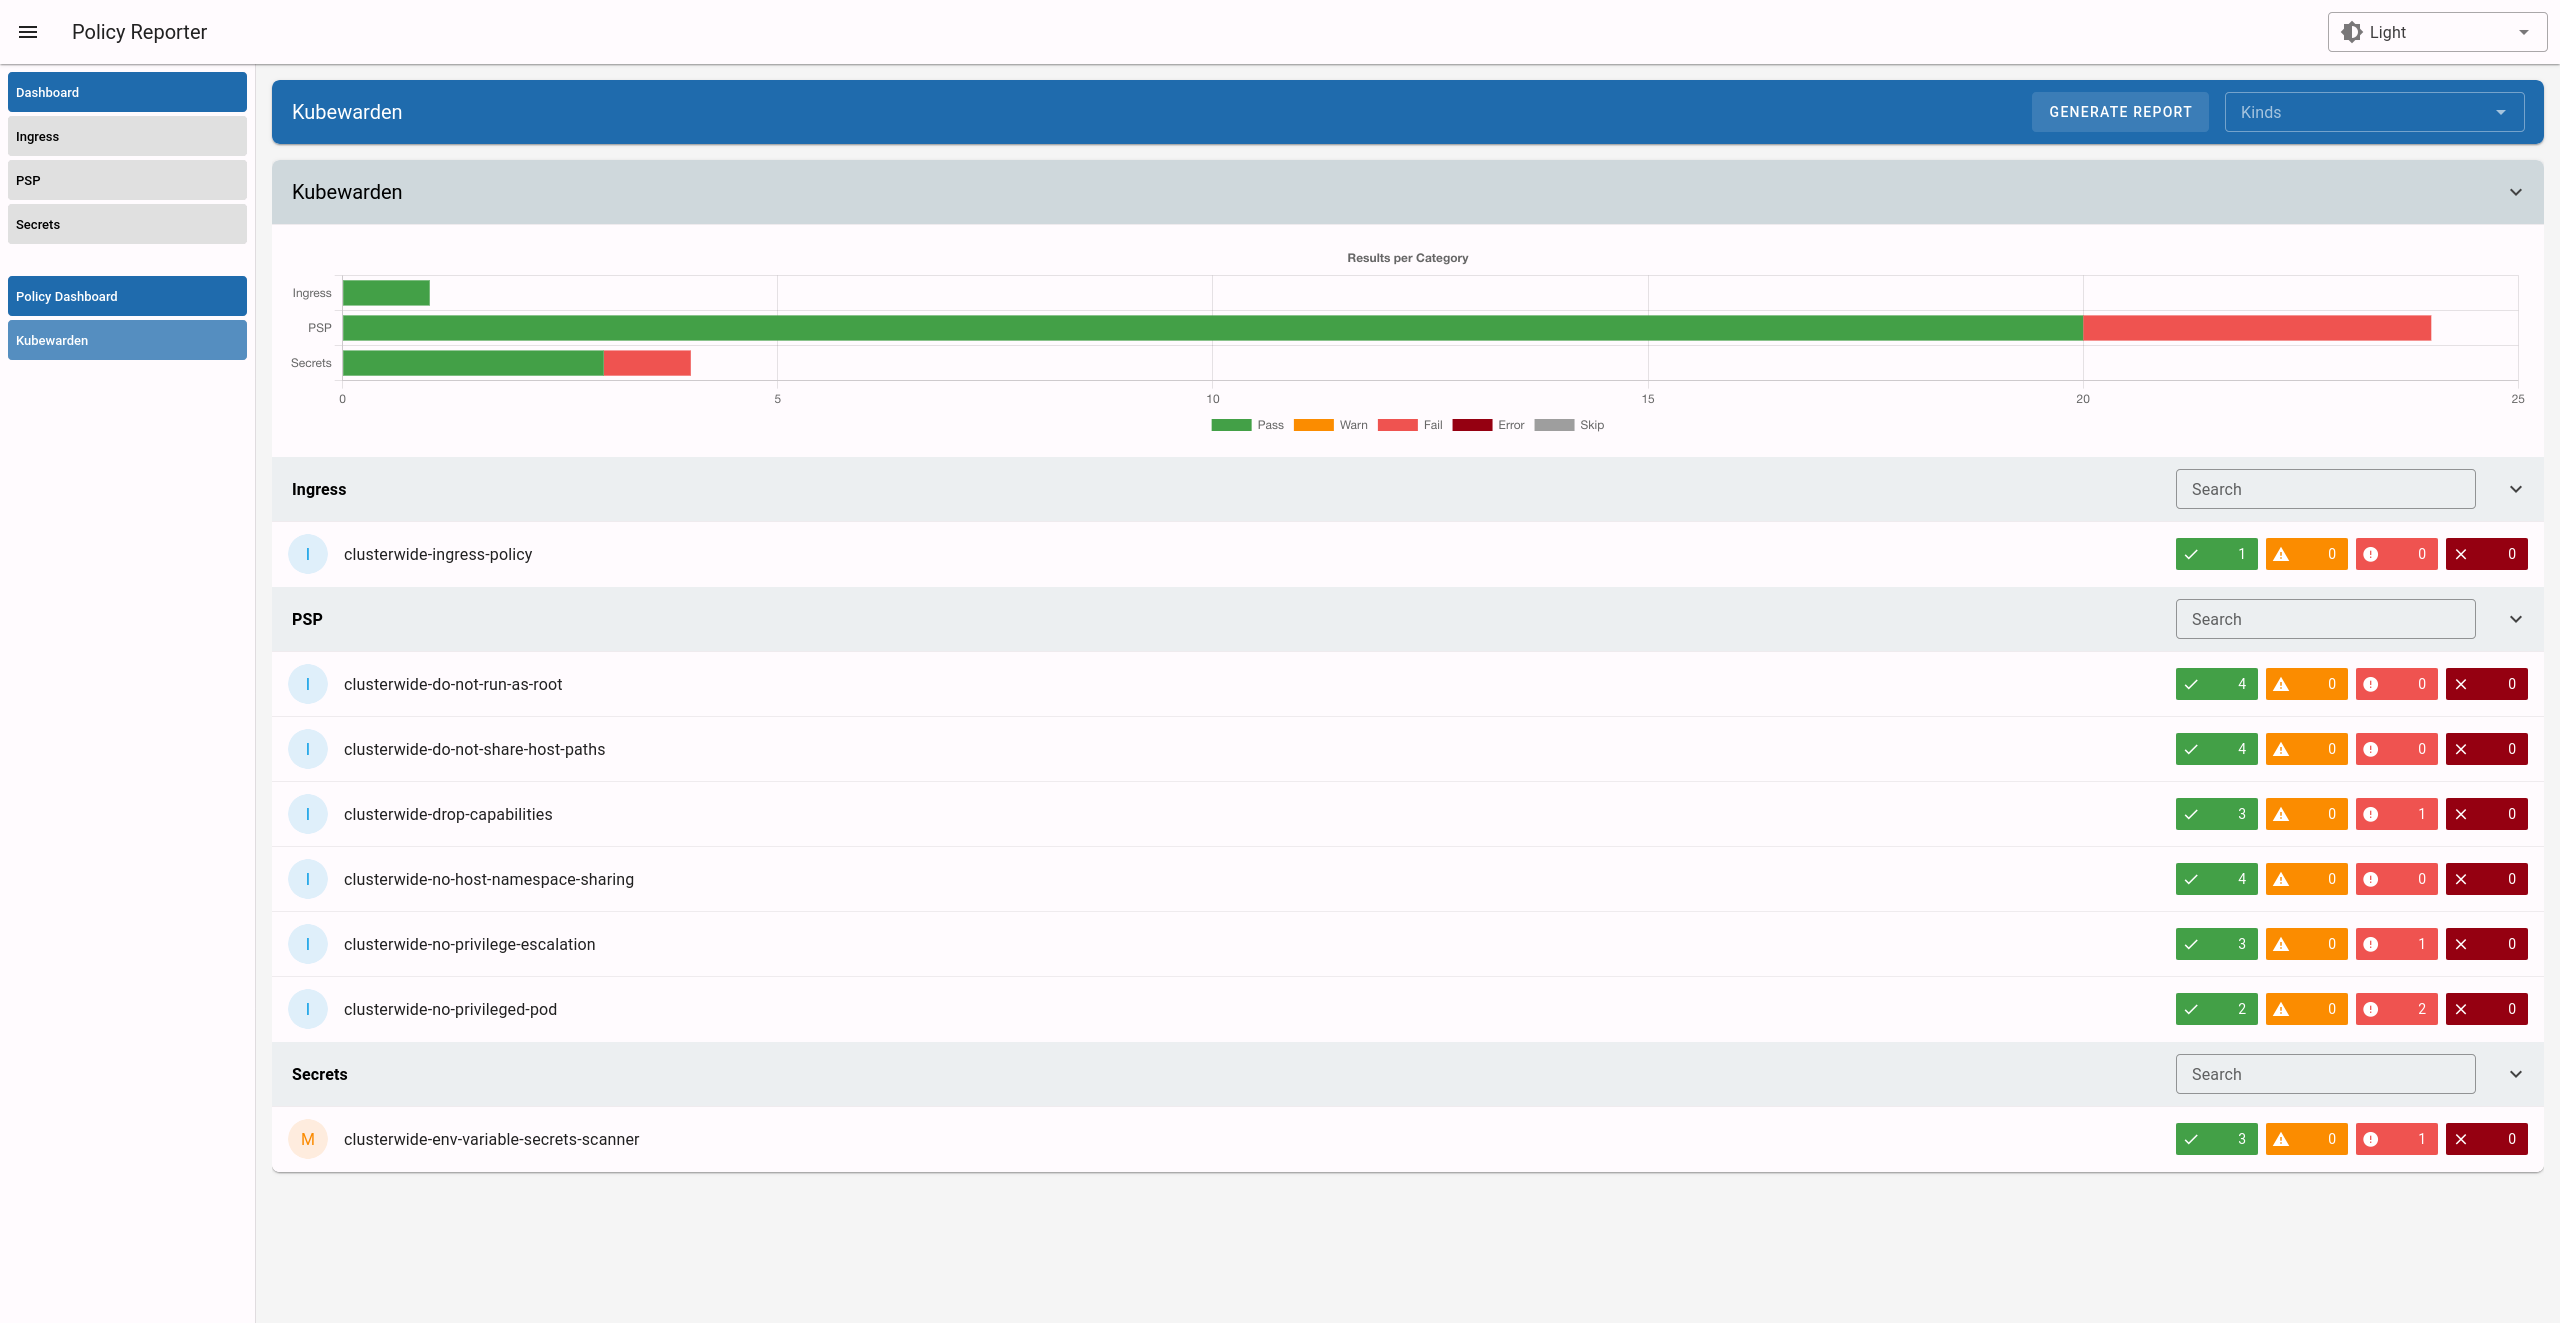Toggle the Skip series in chart legend

click(1569, 425)
